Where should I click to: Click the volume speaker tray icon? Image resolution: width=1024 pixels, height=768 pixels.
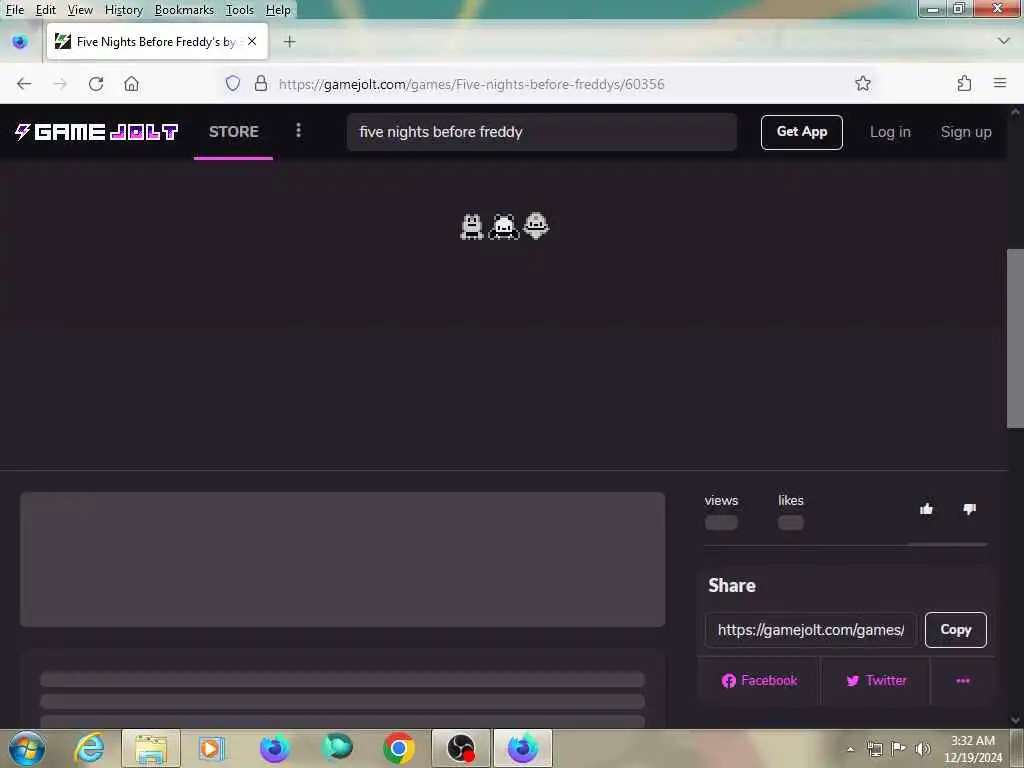pyautogui.click(x=922, y=748)
